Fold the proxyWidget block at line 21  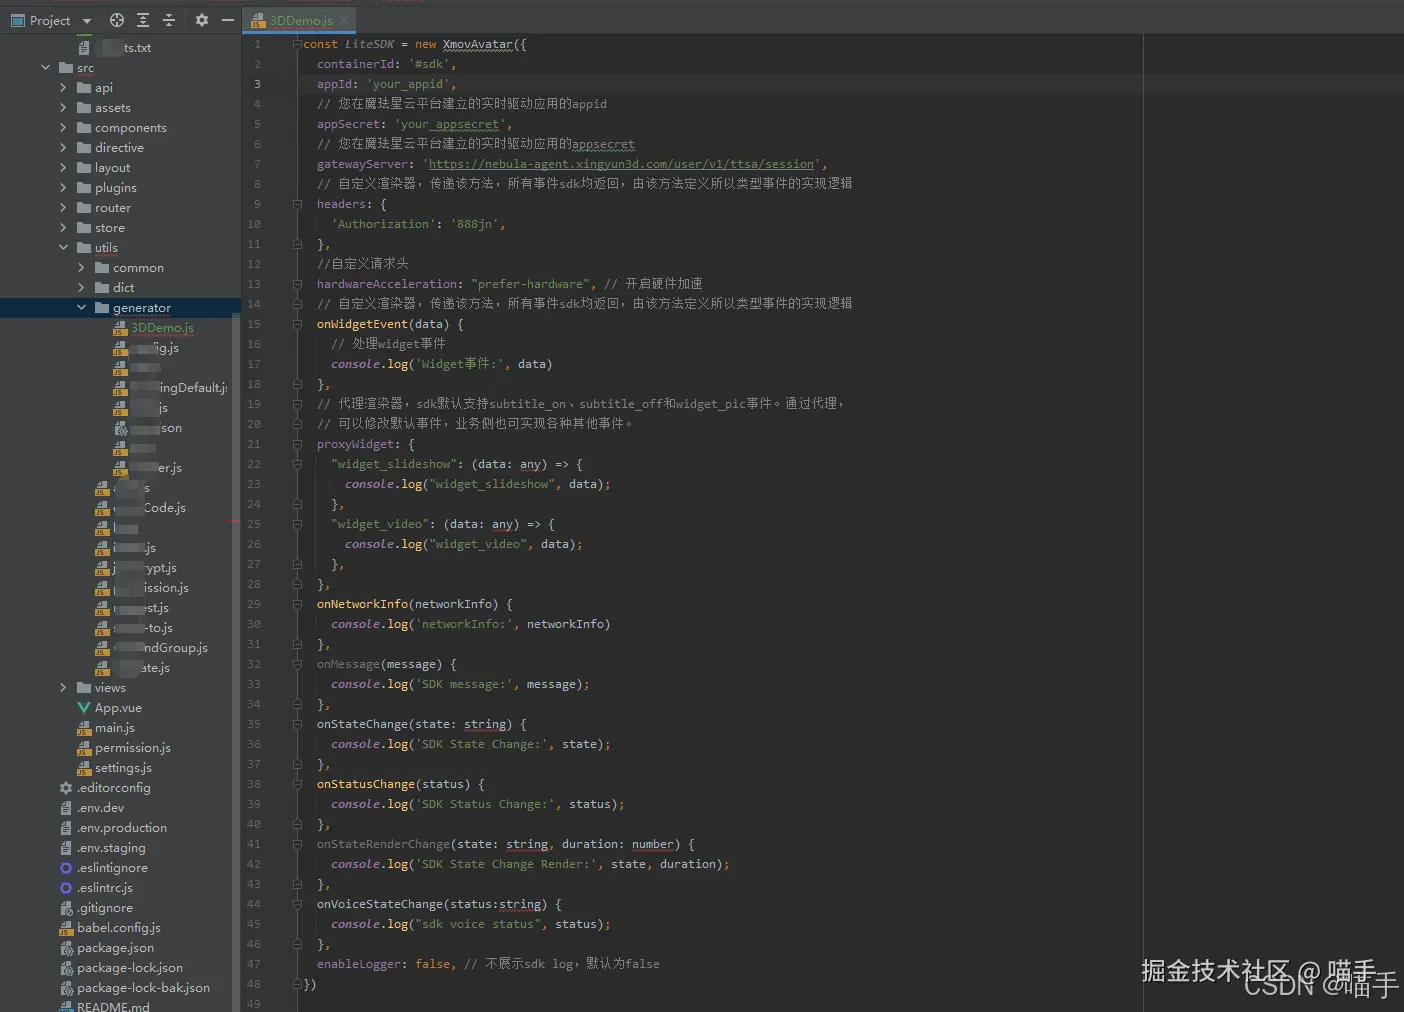[297, 444]
